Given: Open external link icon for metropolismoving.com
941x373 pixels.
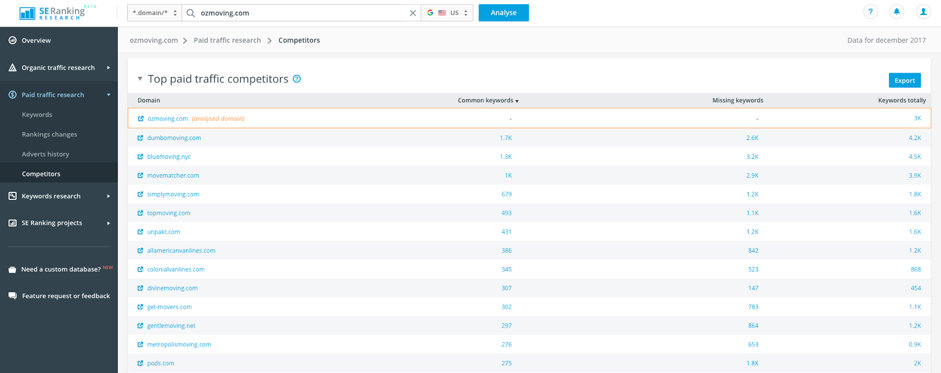Looking at the screenshot, I should (140, 345).
